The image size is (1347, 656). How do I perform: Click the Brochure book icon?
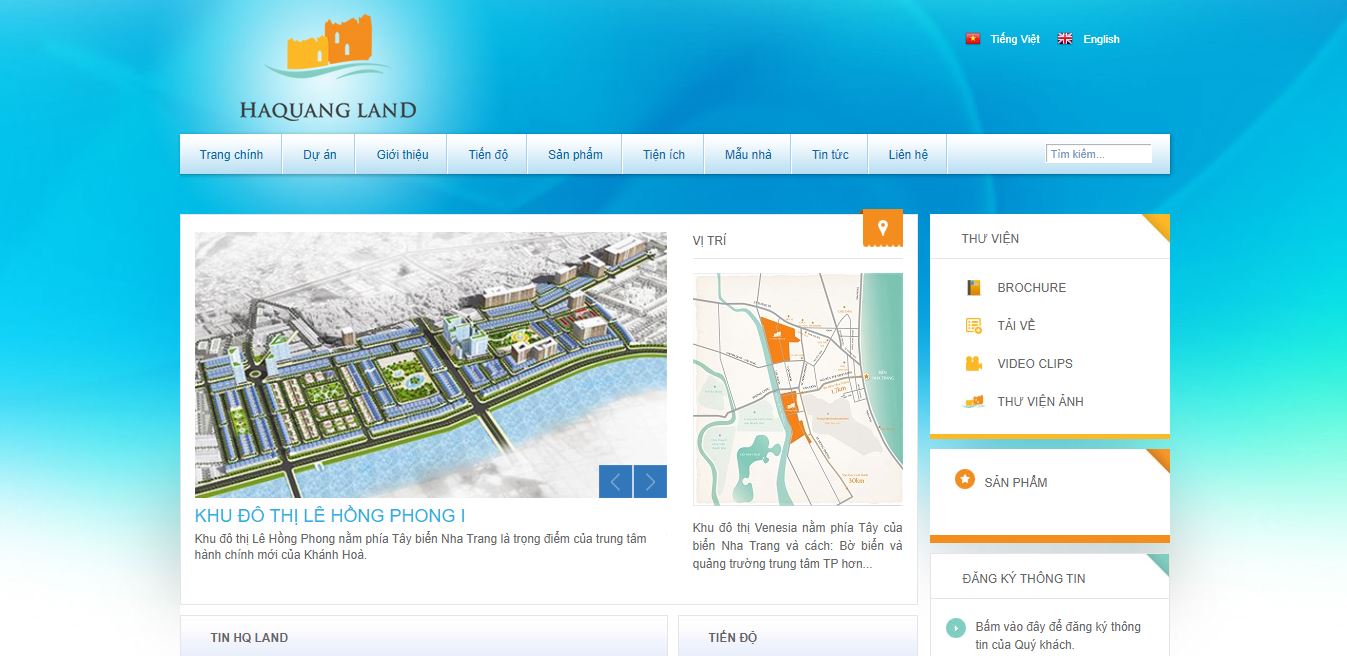[x=974, y=287]
